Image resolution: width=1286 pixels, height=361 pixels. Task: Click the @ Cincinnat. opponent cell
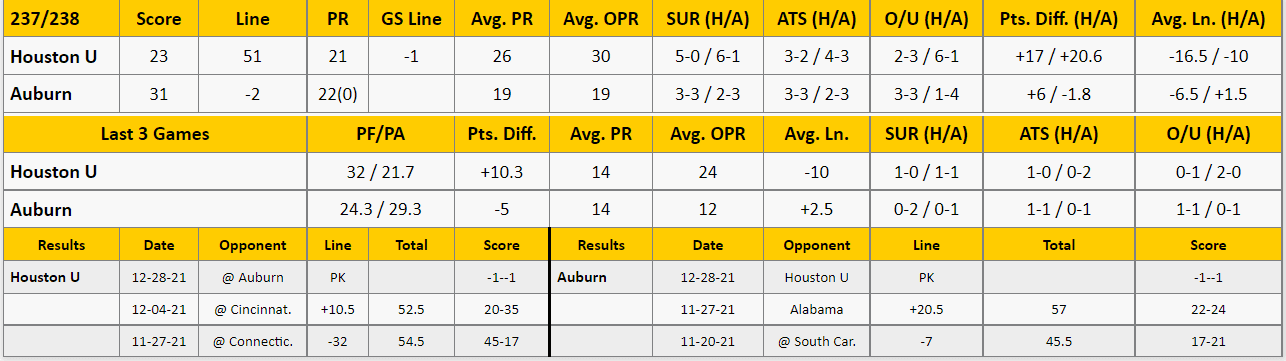[x=253, y=310]
